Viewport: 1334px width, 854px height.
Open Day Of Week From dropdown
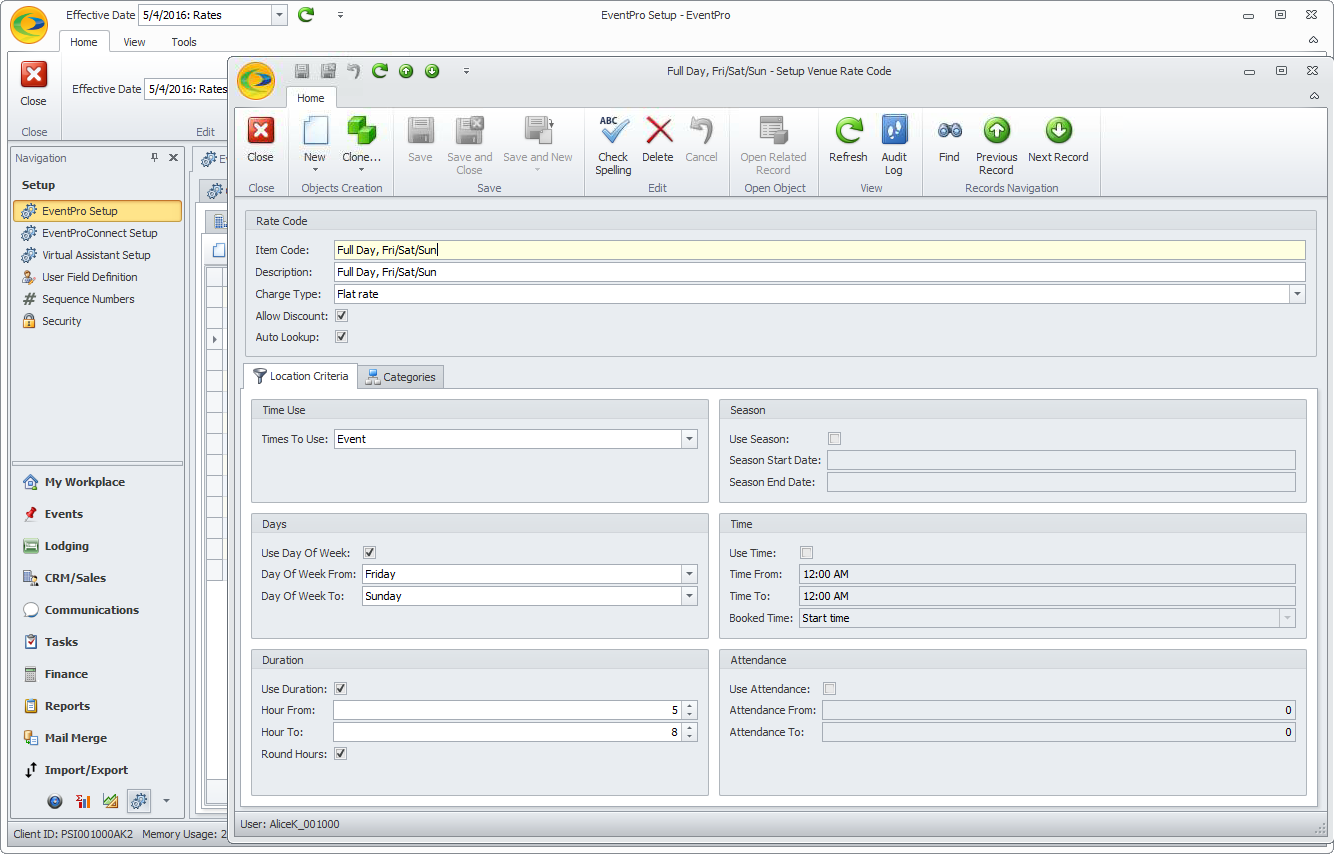coord(689,574)
